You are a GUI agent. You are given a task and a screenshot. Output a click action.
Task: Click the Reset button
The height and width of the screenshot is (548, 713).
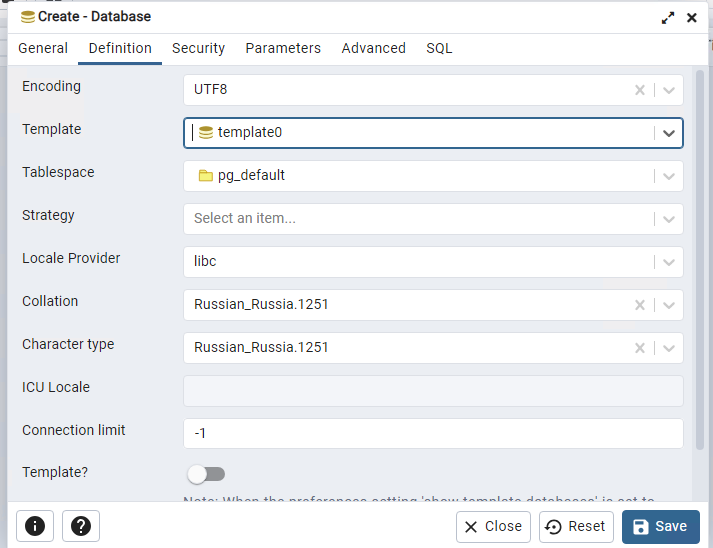point(576,527)
